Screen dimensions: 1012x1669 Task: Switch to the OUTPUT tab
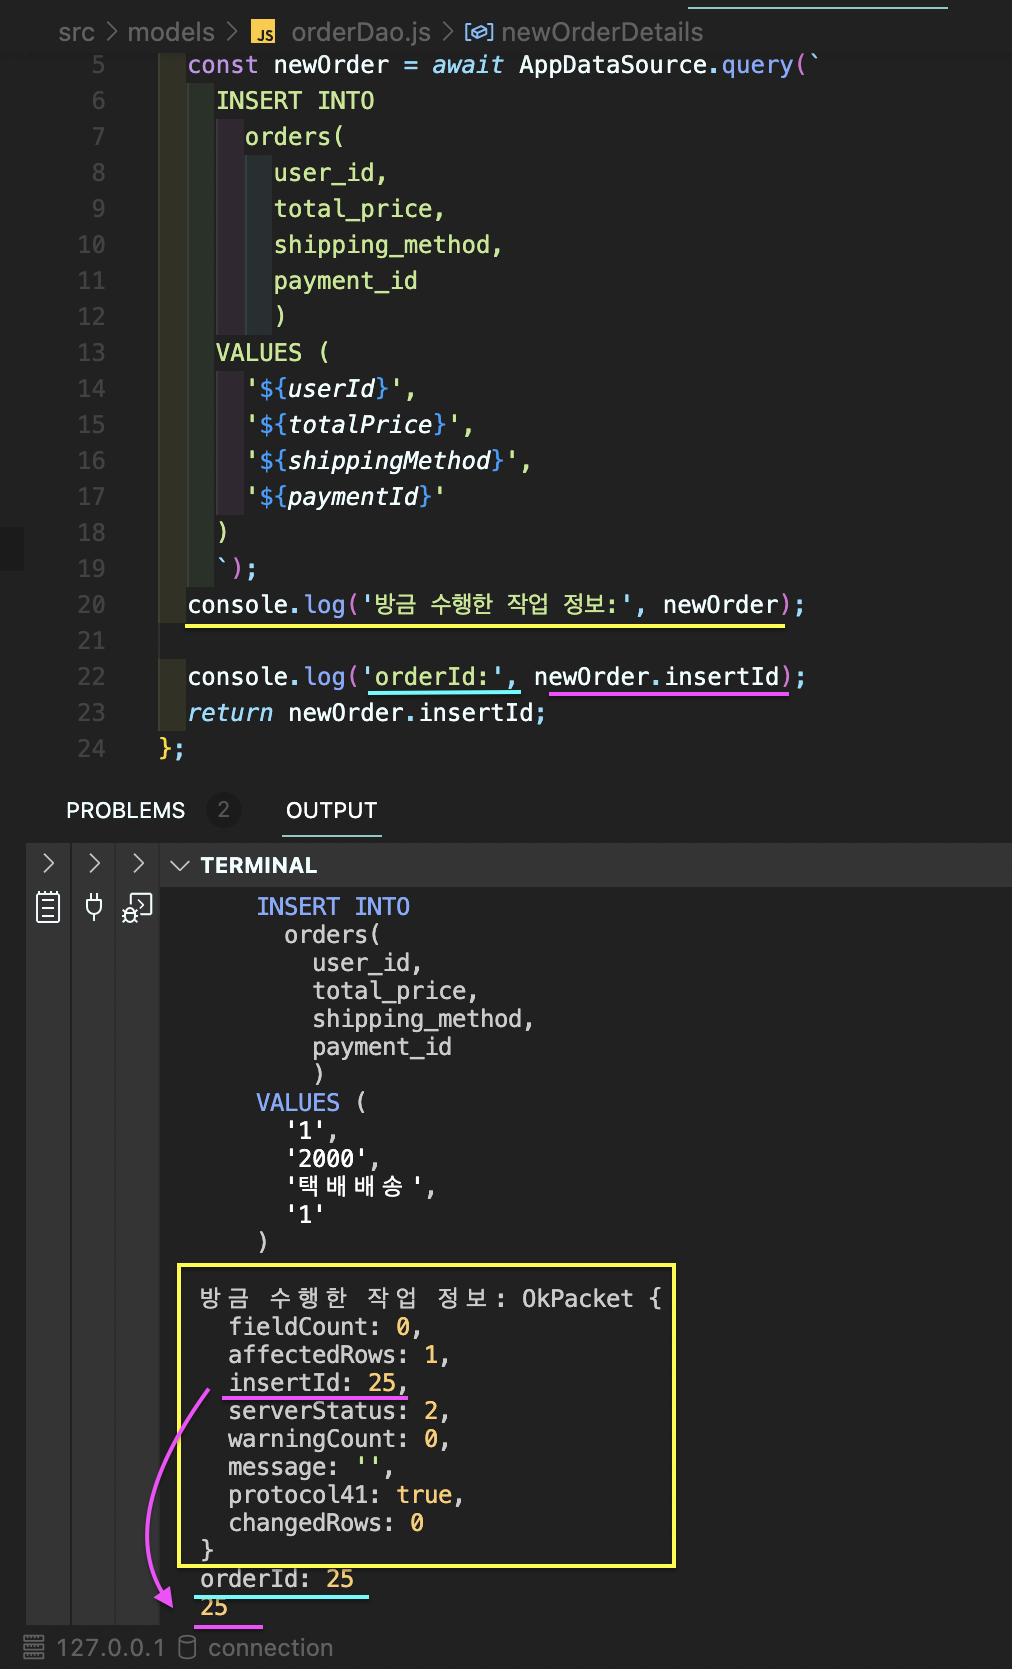331,810
